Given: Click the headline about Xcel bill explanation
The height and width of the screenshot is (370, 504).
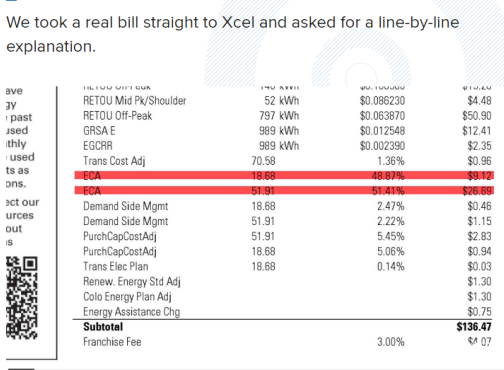Looking at the screenshot, I should click(233, 34).
